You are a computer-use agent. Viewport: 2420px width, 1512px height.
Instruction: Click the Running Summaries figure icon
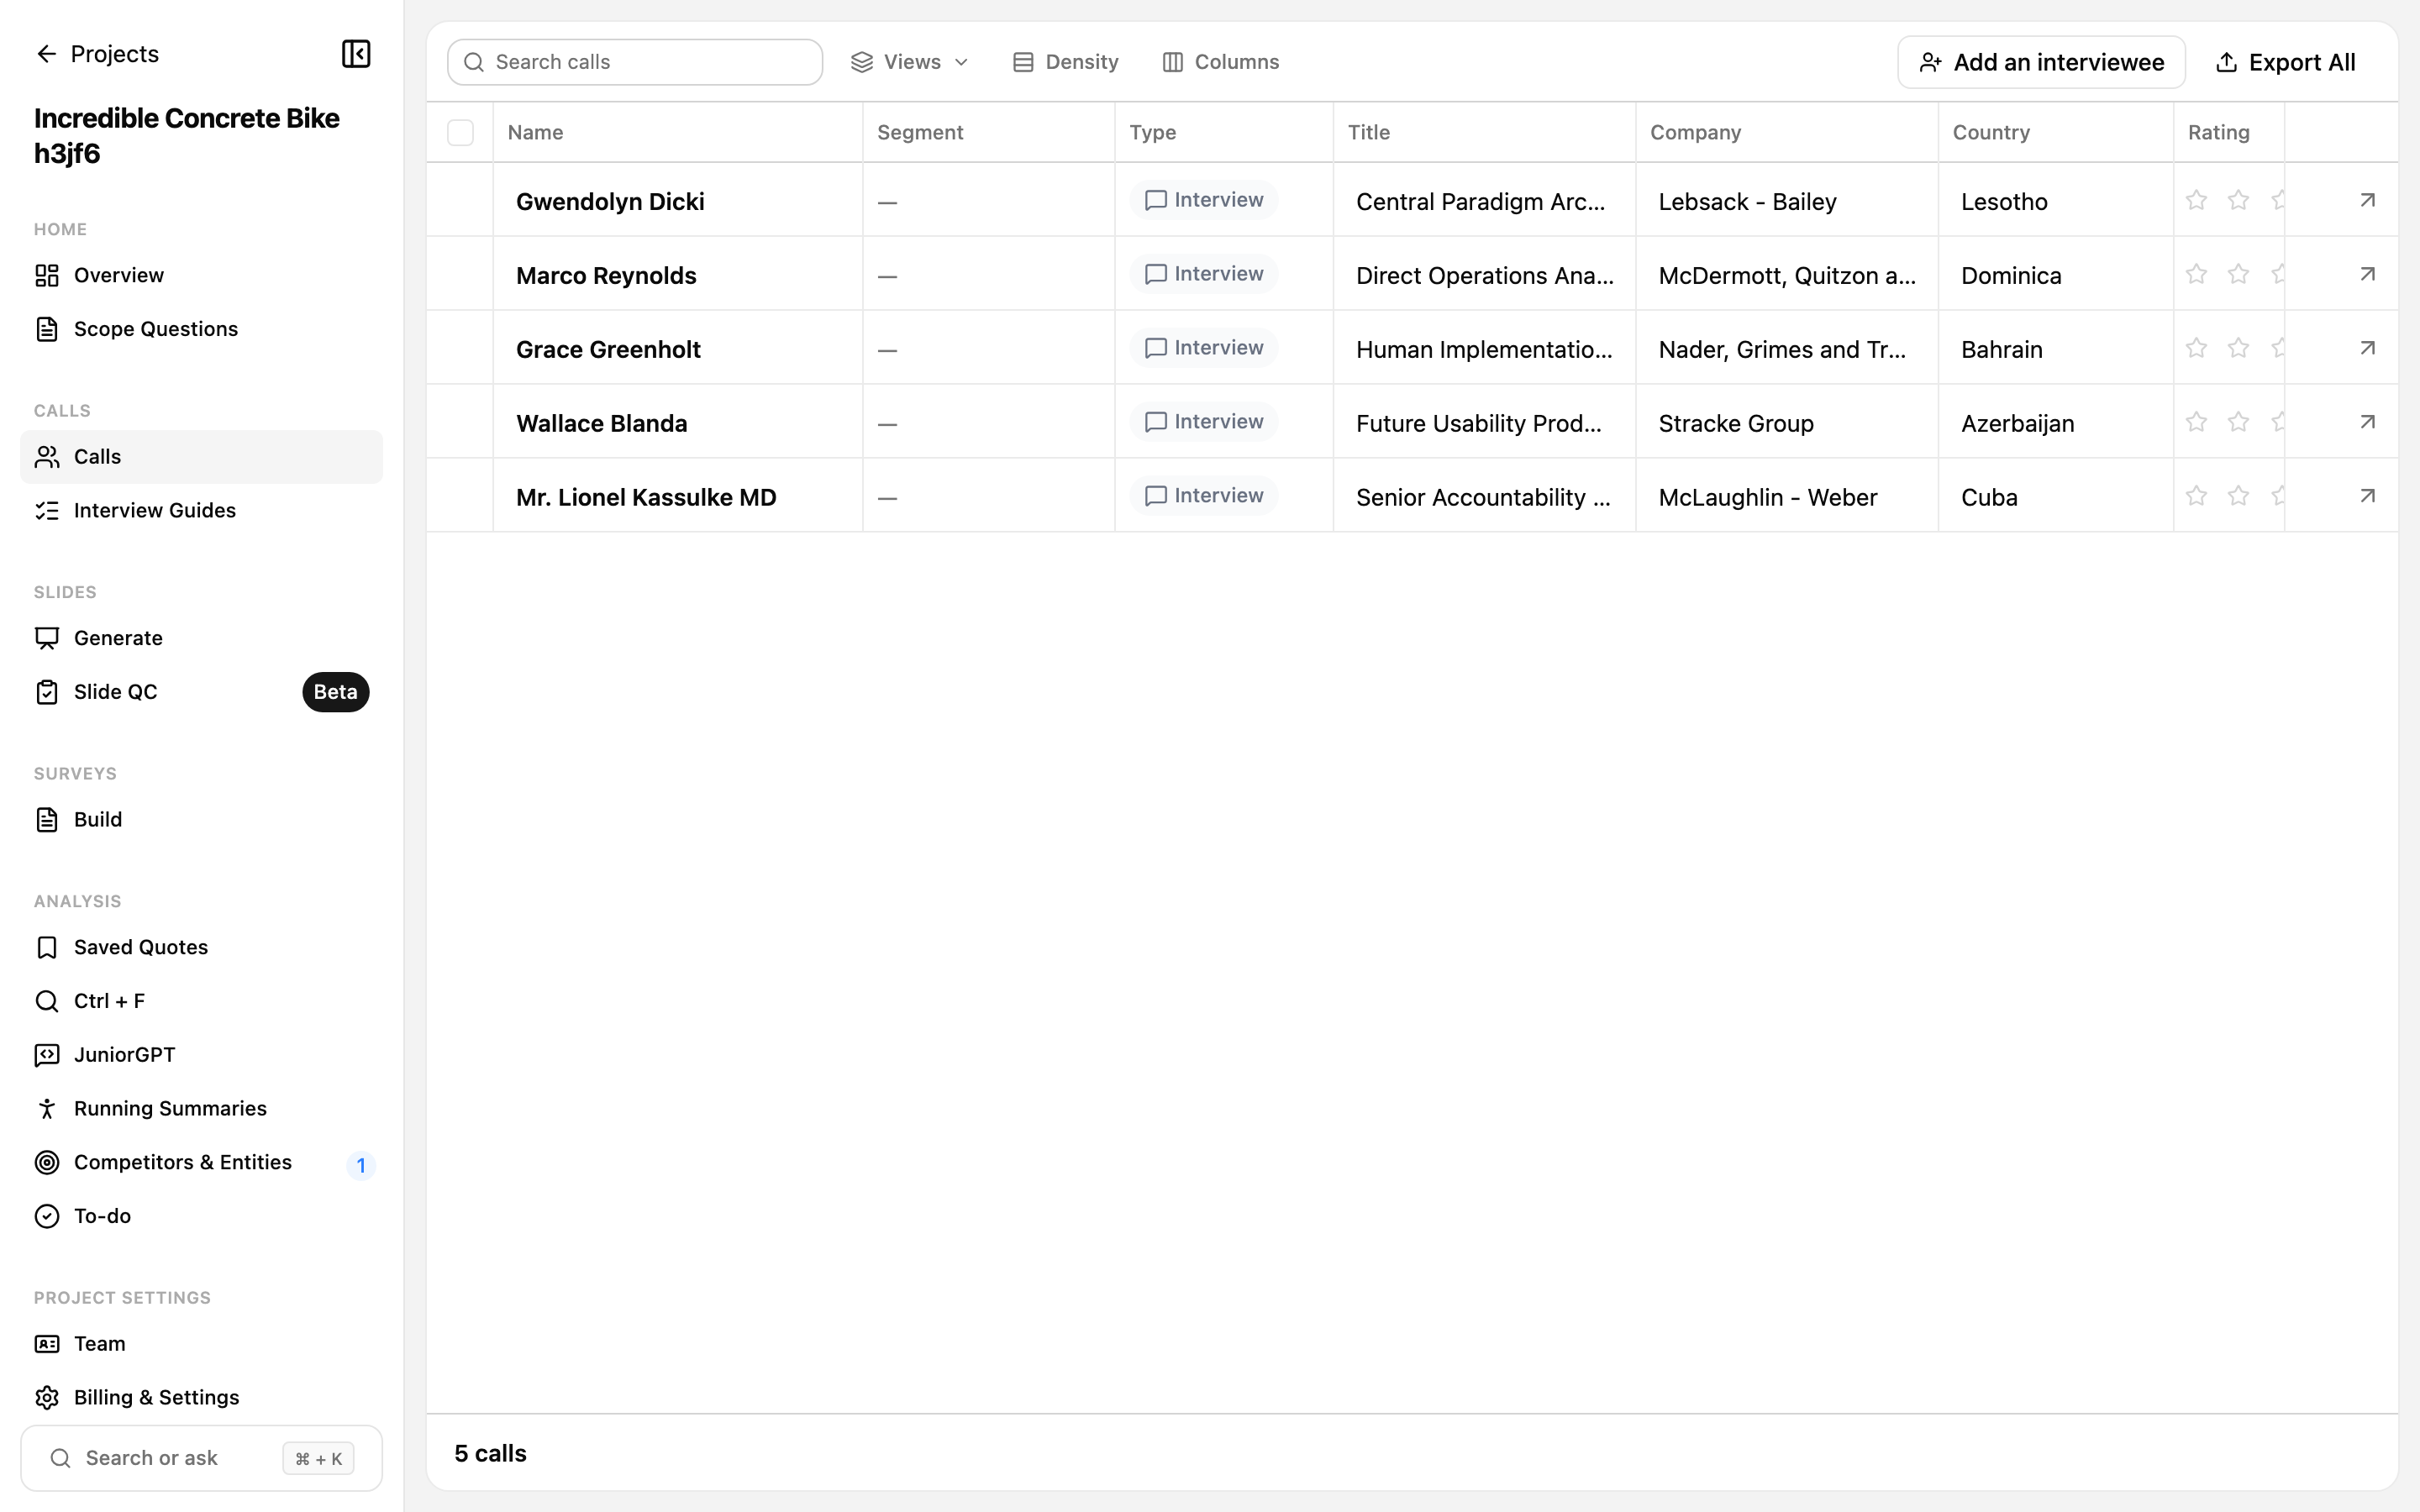coord(47,1108)
